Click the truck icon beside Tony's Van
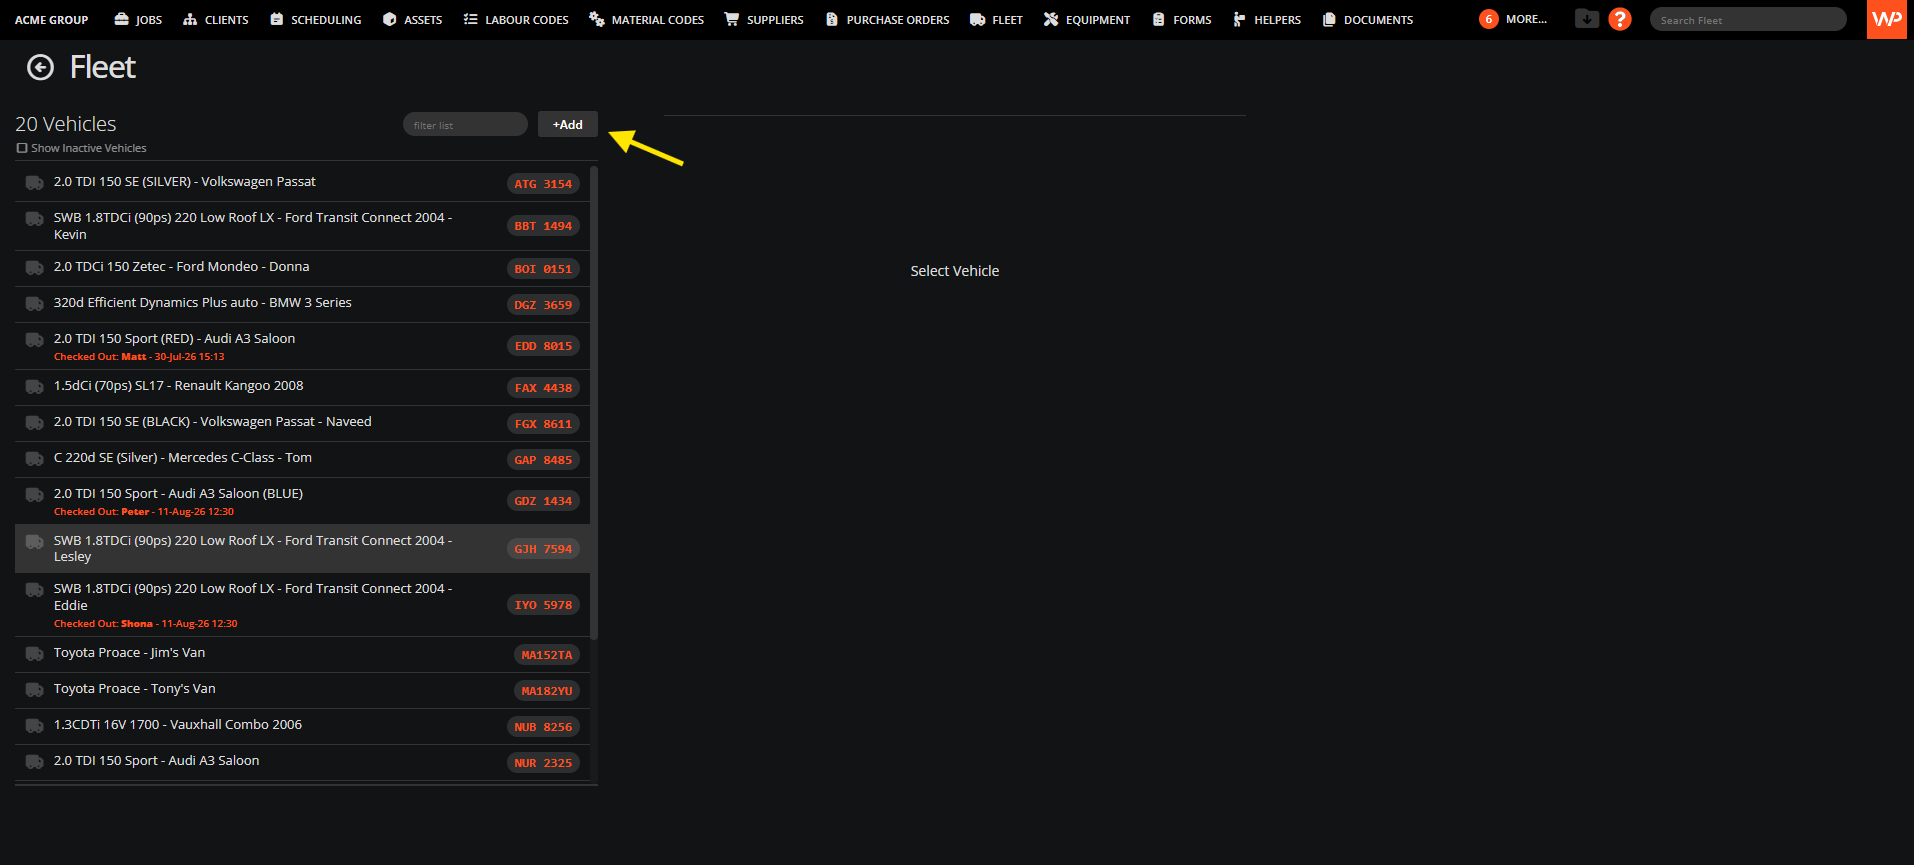 [x=34, y=690]
